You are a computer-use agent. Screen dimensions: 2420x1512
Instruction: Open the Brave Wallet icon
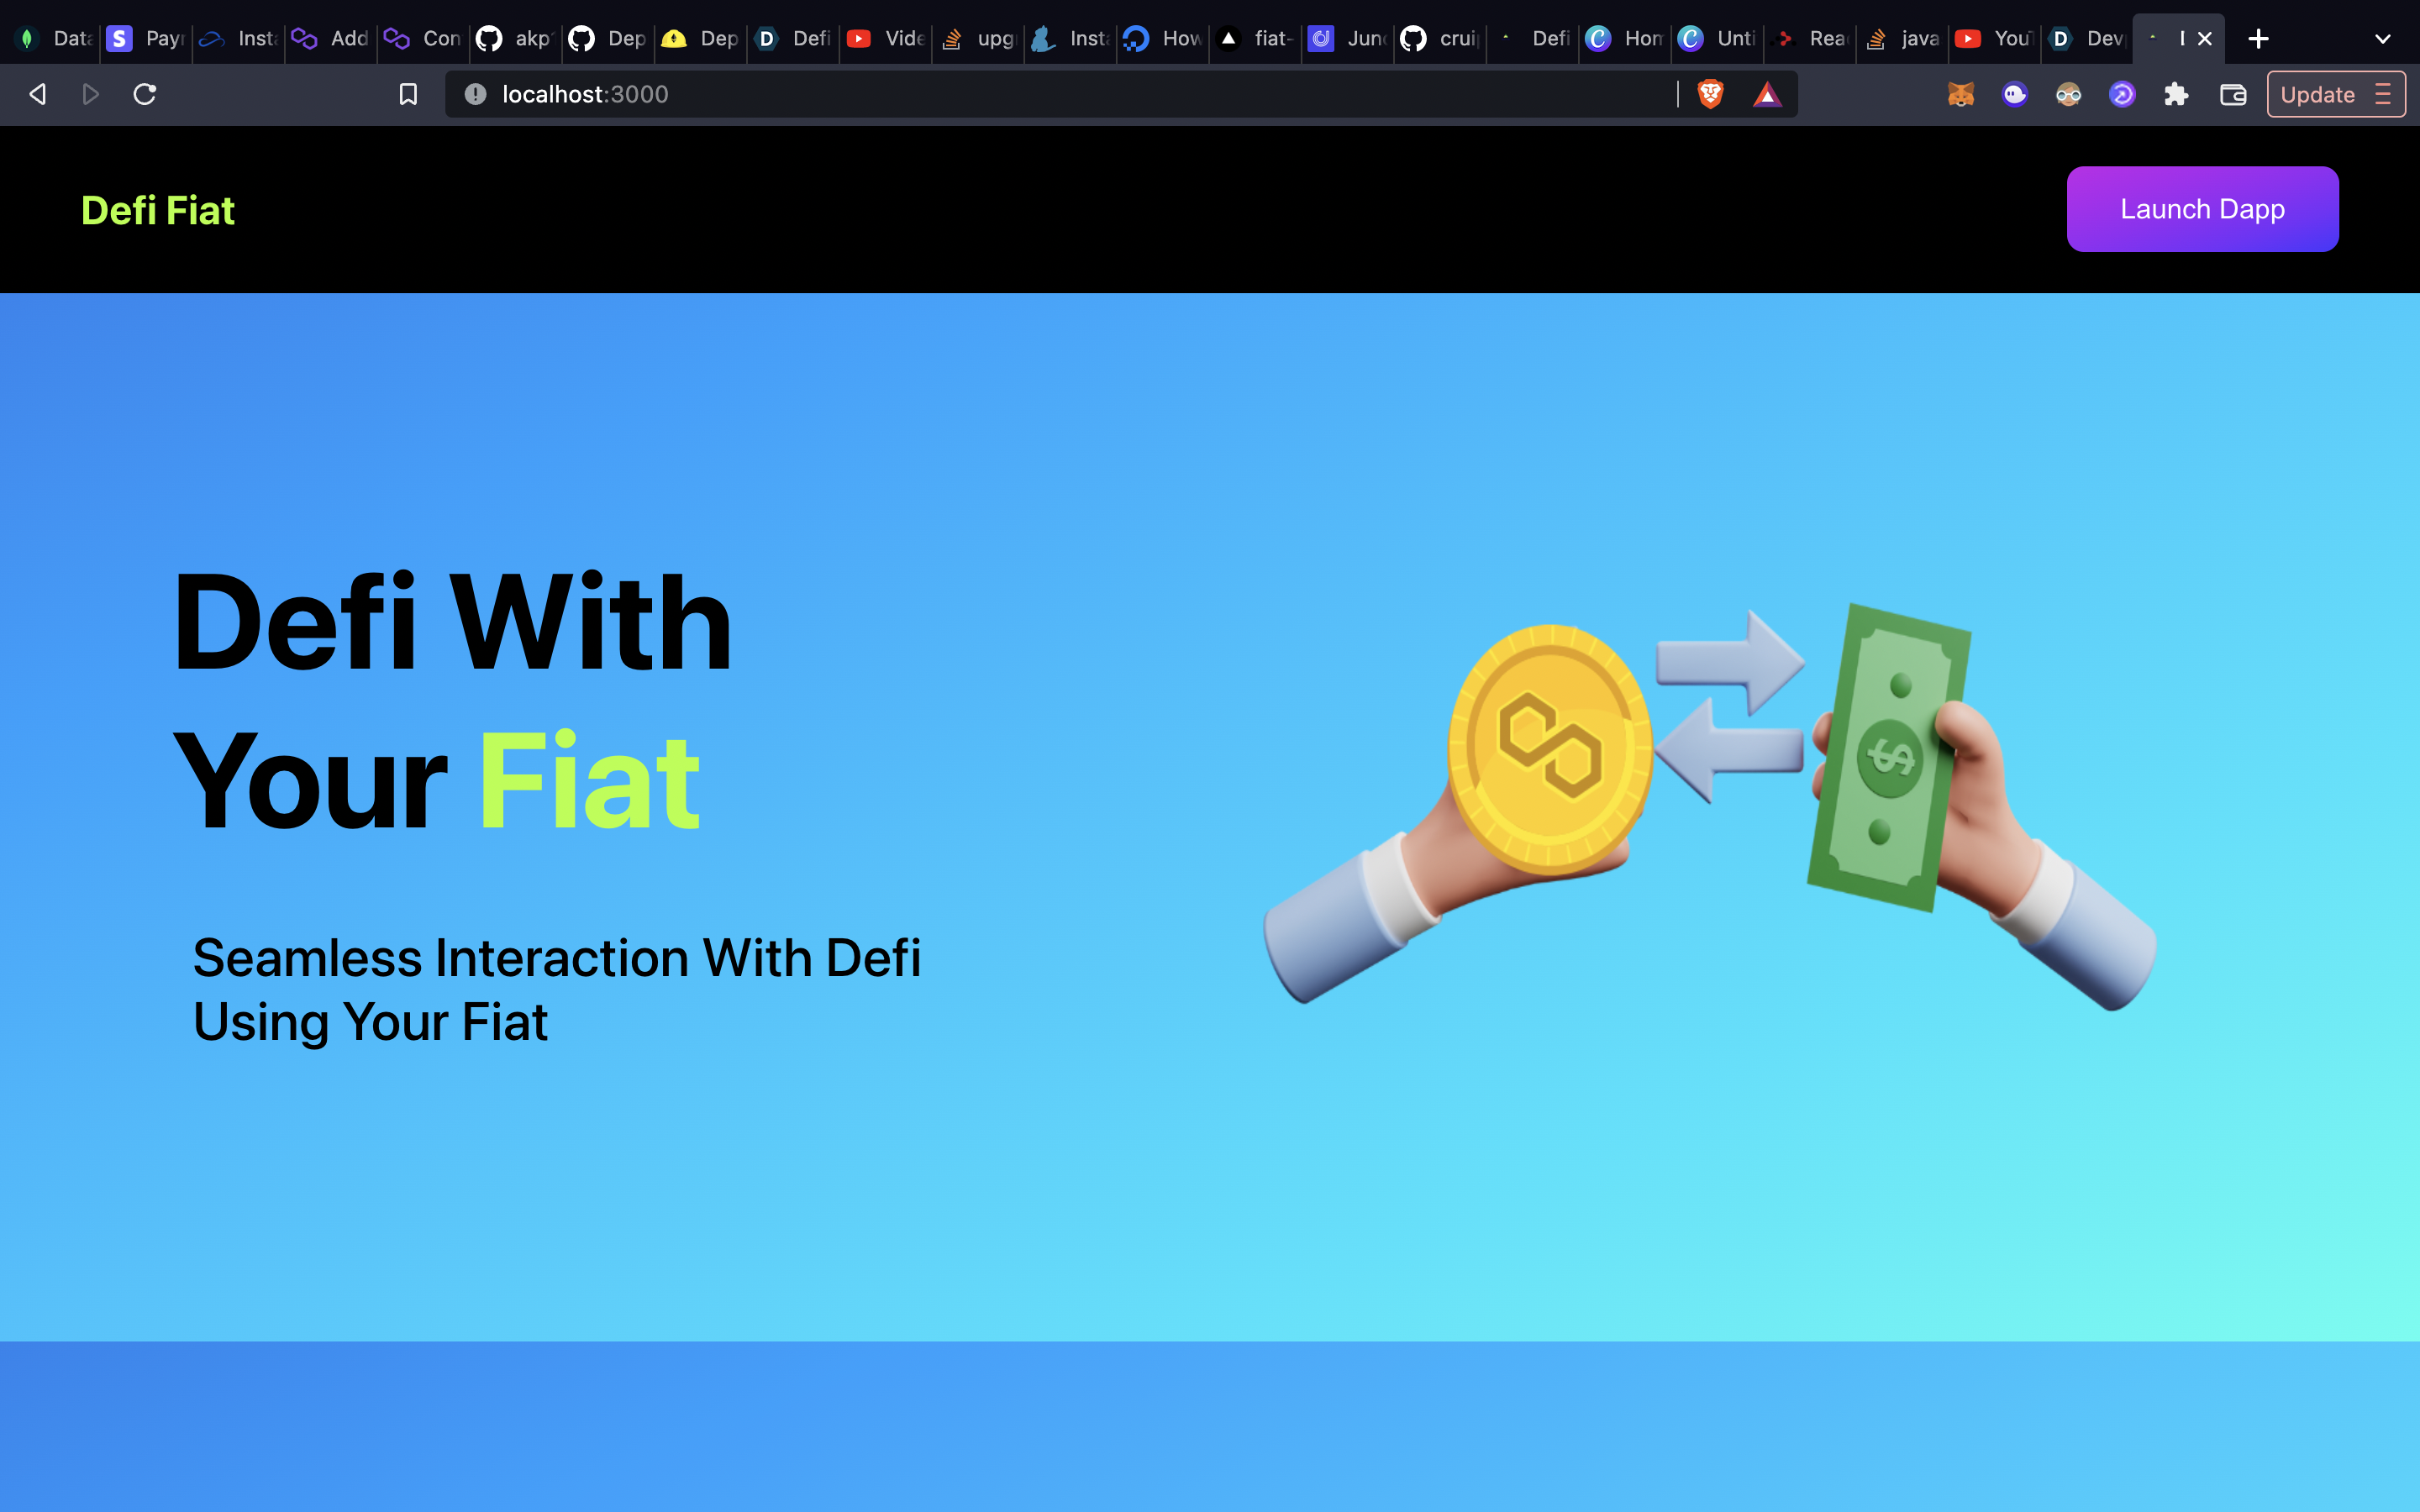point(2233,94)
